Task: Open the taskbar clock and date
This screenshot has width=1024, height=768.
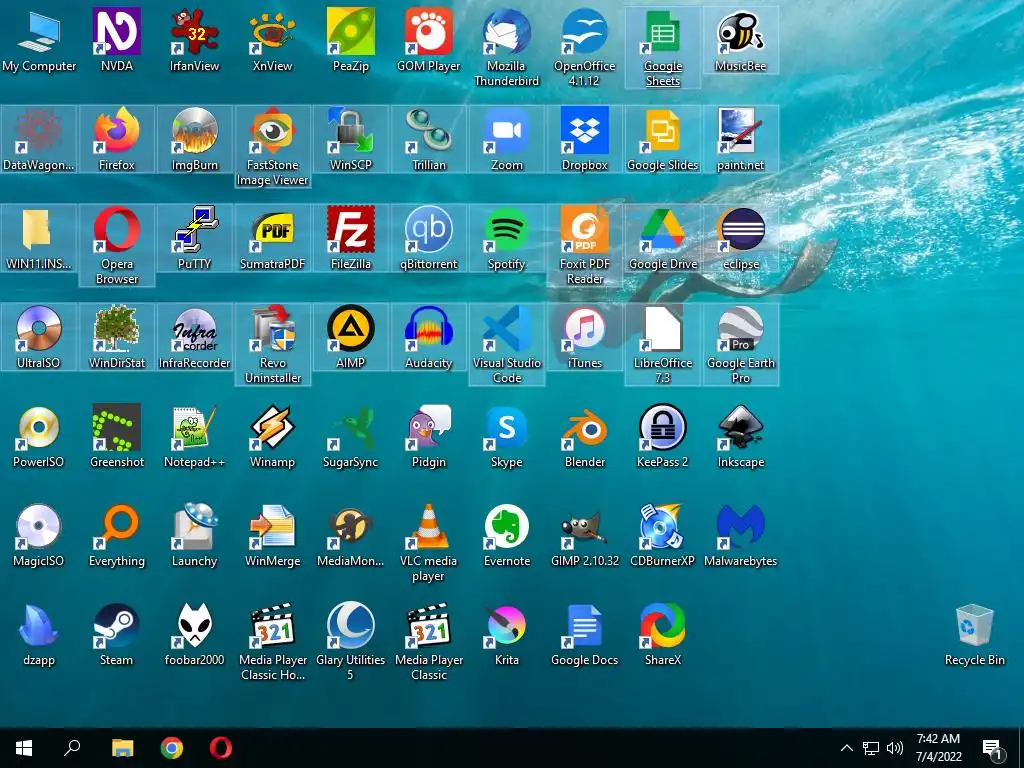Action: tap(938, 748)
